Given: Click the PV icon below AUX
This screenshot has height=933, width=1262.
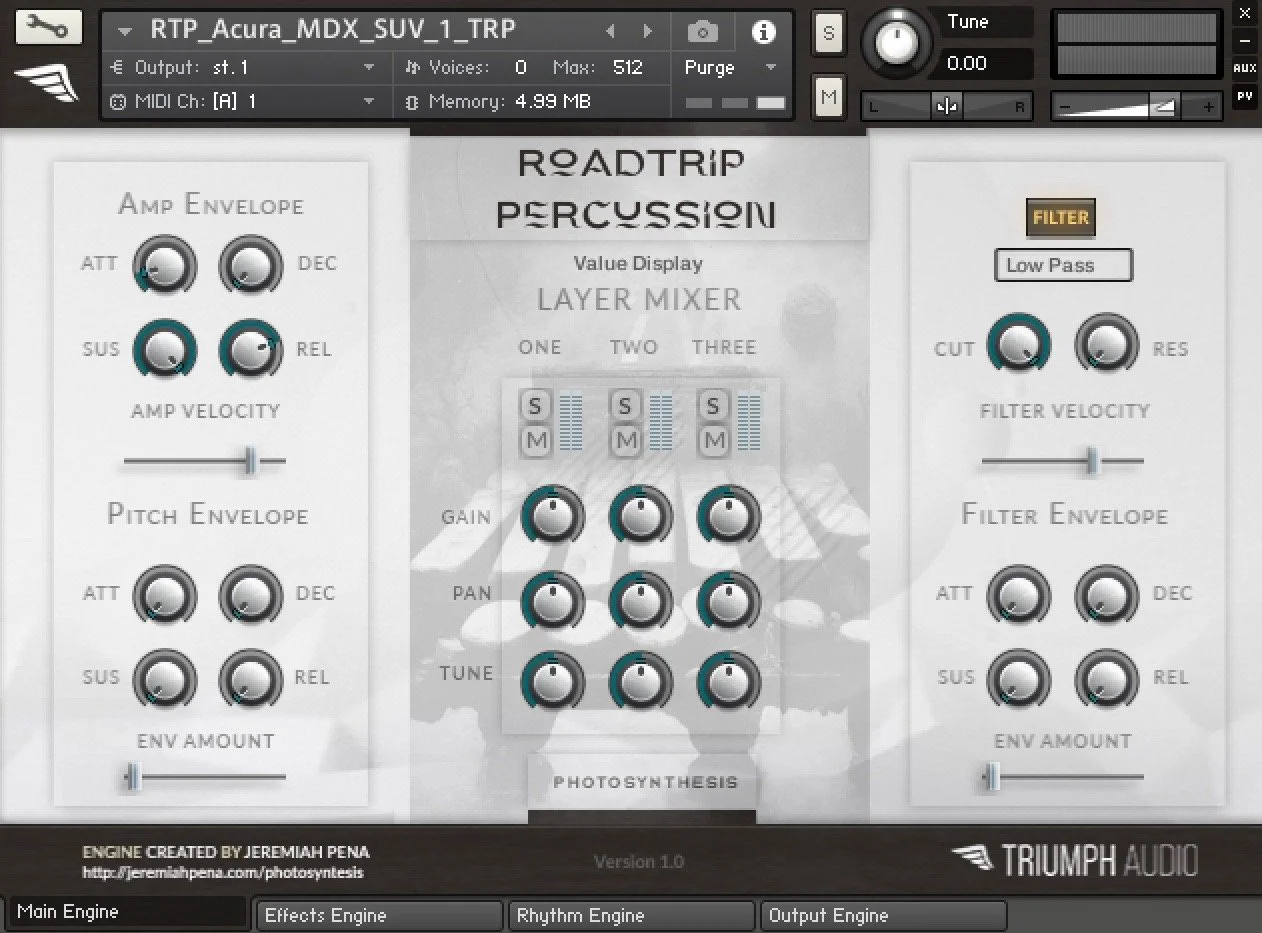Looking at the screenshot, I should tap(1246, 96).
